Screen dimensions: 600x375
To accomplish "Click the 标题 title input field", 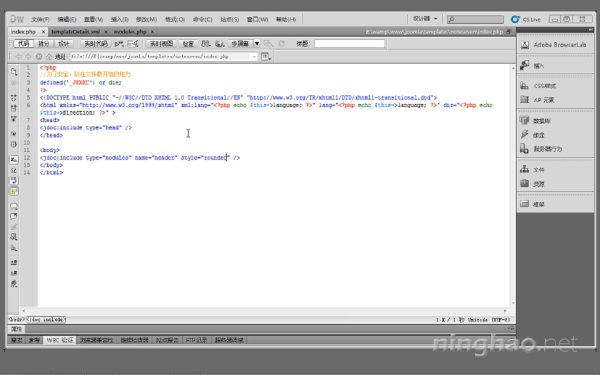I will coord(349,44).
